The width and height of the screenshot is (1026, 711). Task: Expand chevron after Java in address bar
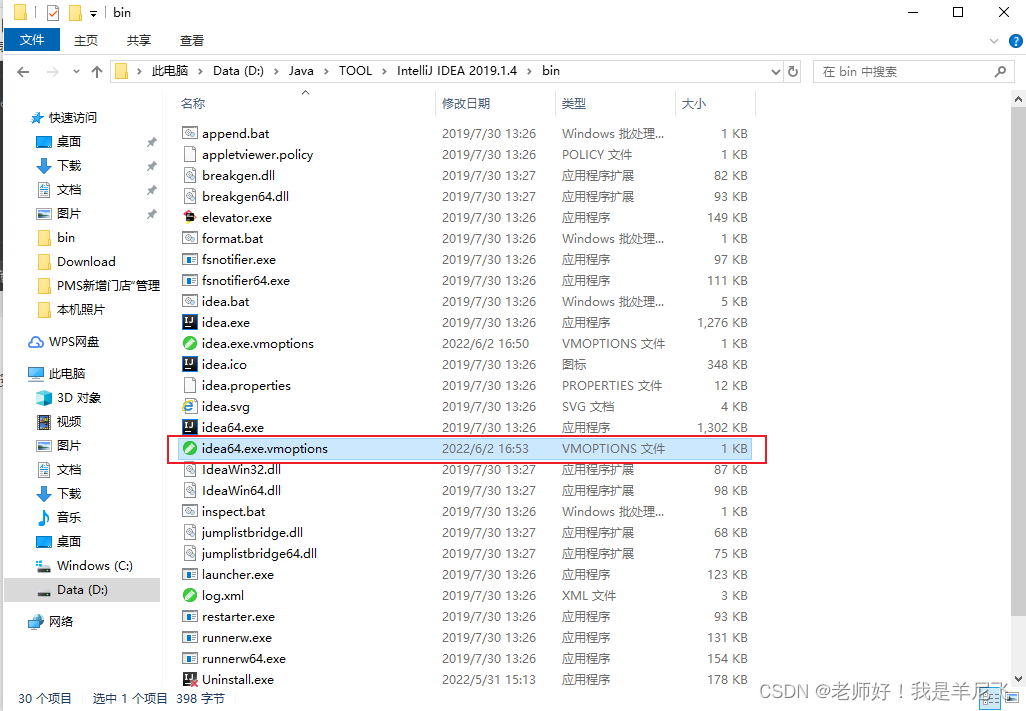pyautogui.click(x=325, y=71)
